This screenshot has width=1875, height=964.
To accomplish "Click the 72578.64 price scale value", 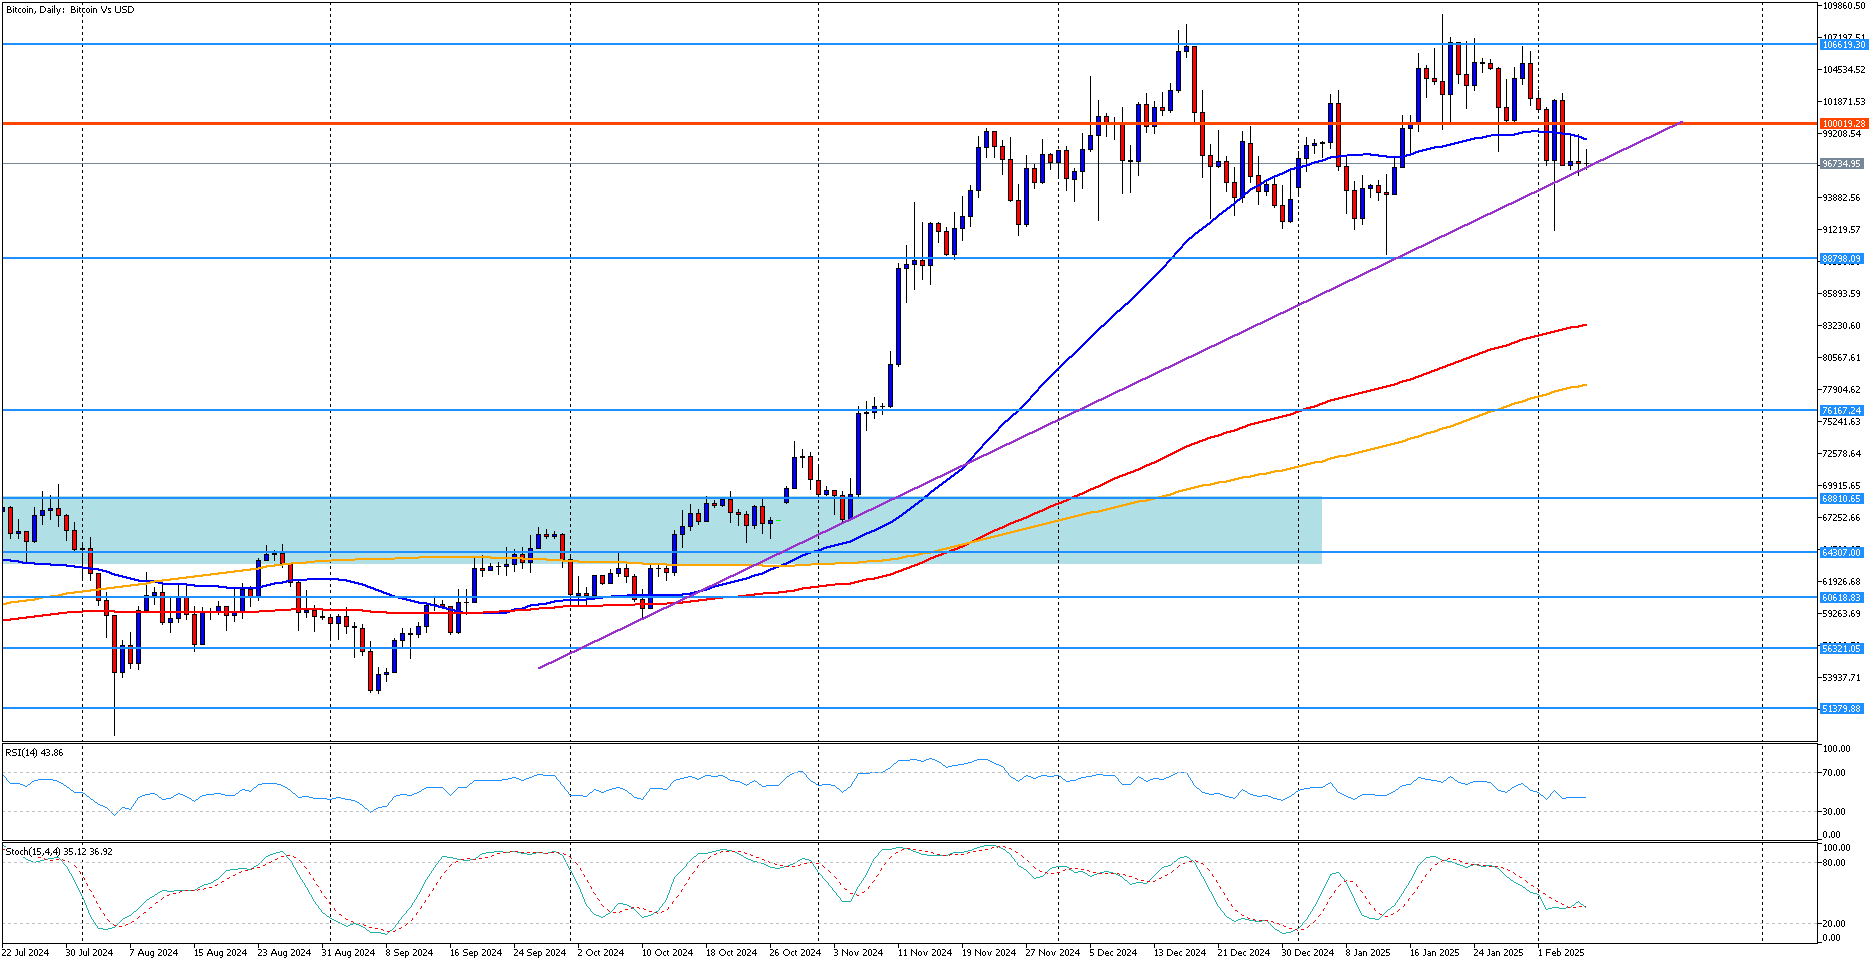I will click(x=1841, y=454).
